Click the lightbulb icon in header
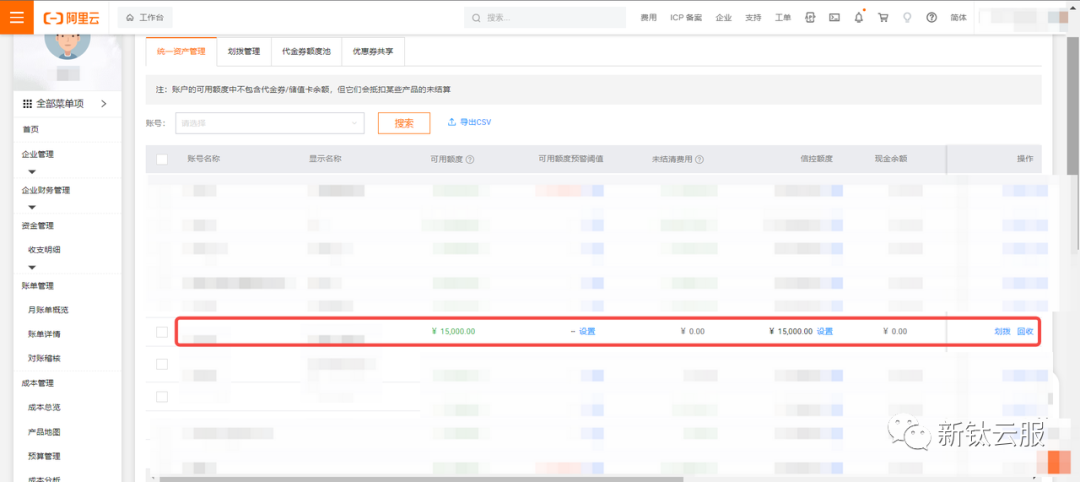The width and height of the screenshot is (1080, 482). [x=907, y=17]
